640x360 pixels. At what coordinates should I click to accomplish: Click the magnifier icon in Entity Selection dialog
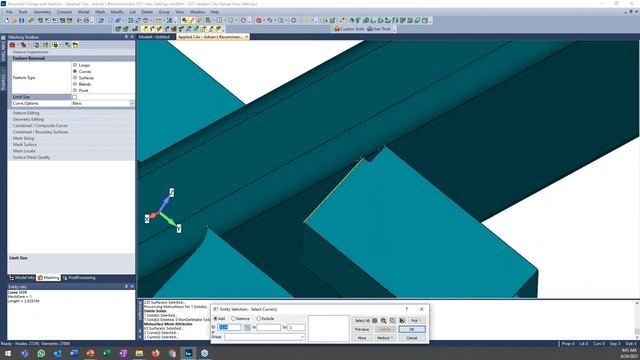384,321
